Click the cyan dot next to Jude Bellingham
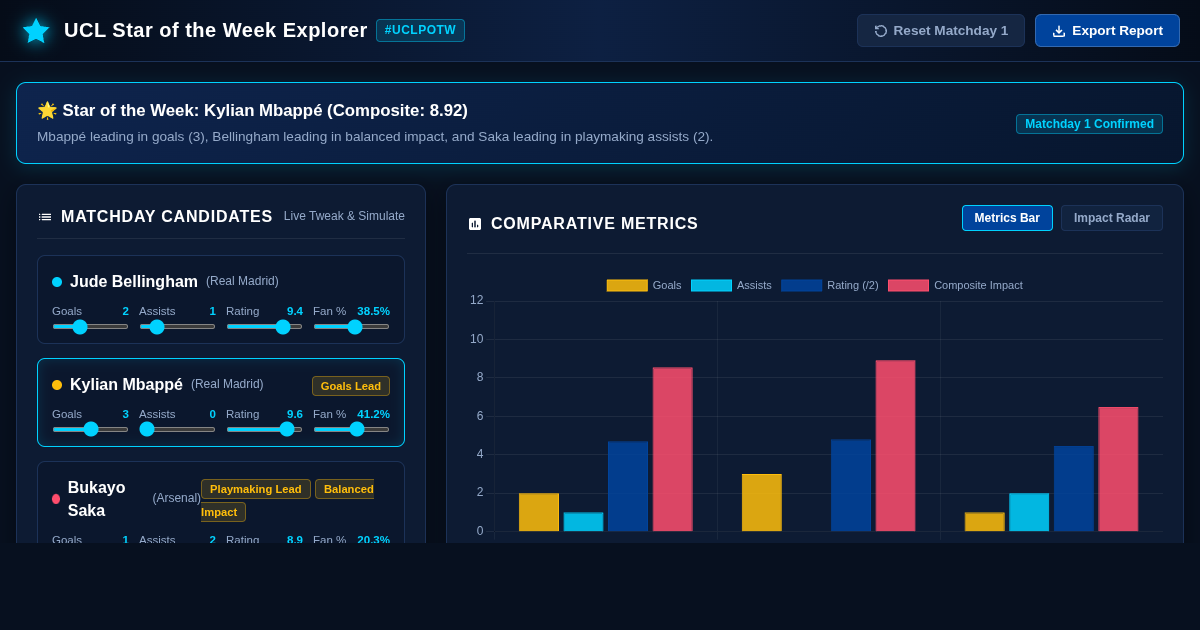1200x630 pixels. pos(57,282)
